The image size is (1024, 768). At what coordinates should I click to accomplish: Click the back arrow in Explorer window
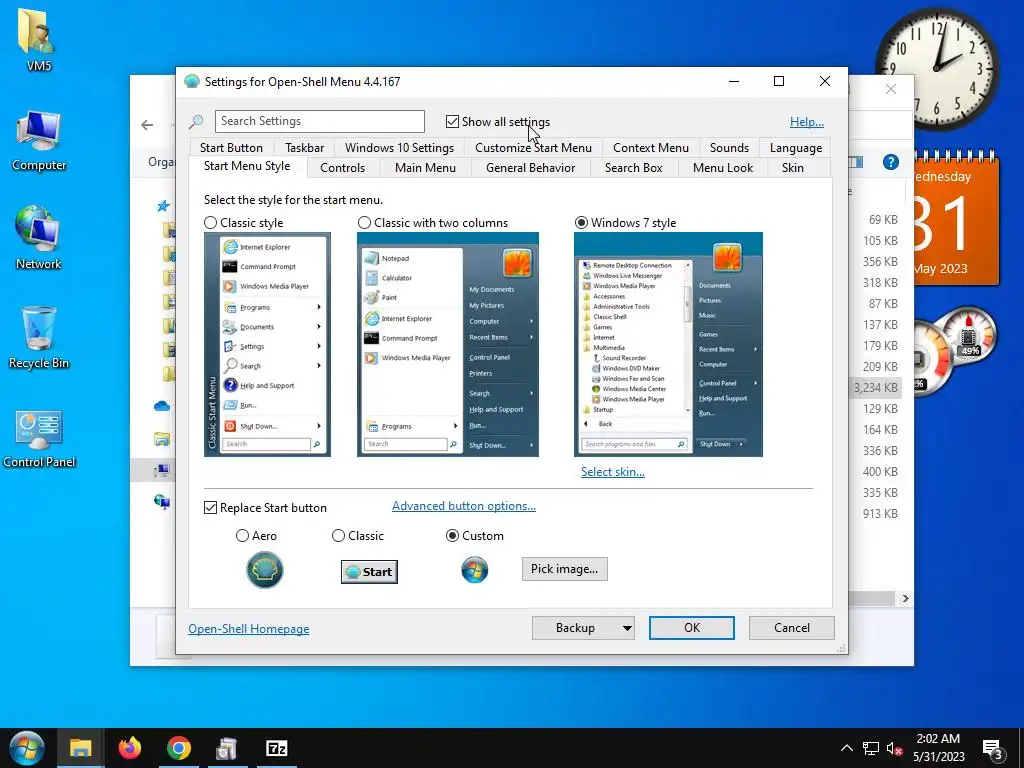coord(147,125)
